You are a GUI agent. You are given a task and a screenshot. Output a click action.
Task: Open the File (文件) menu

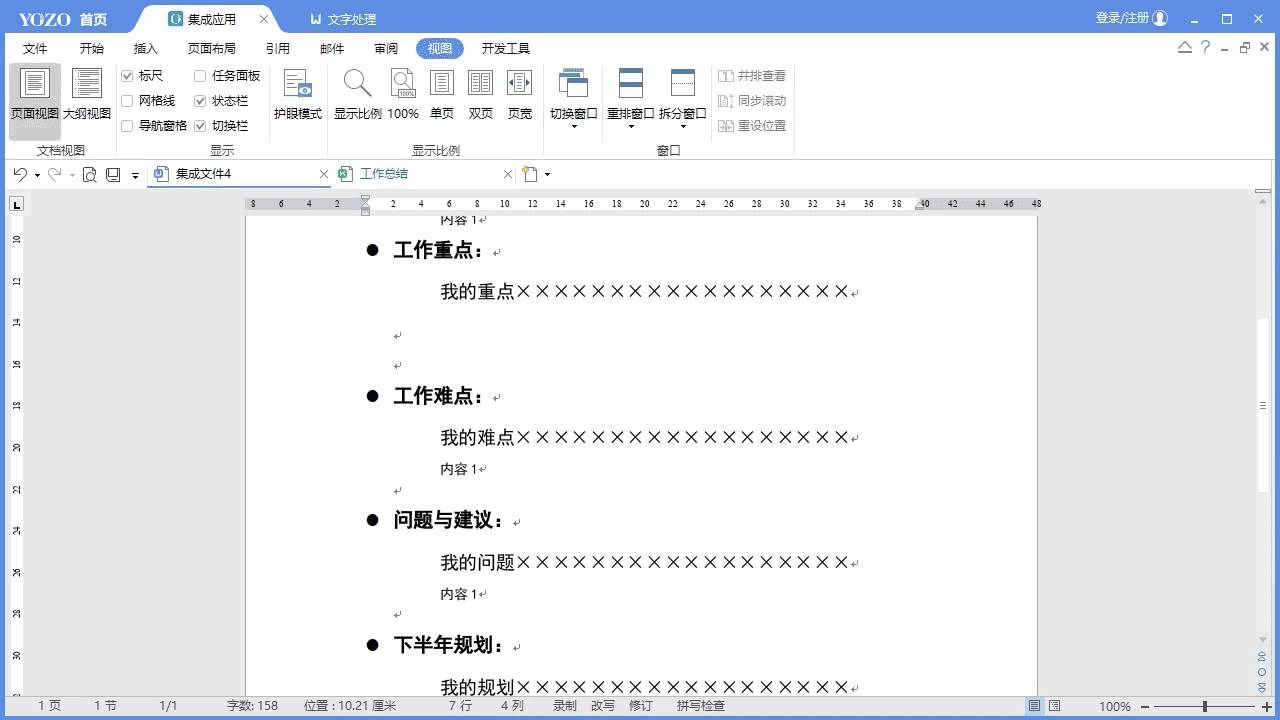click(35, 48)
